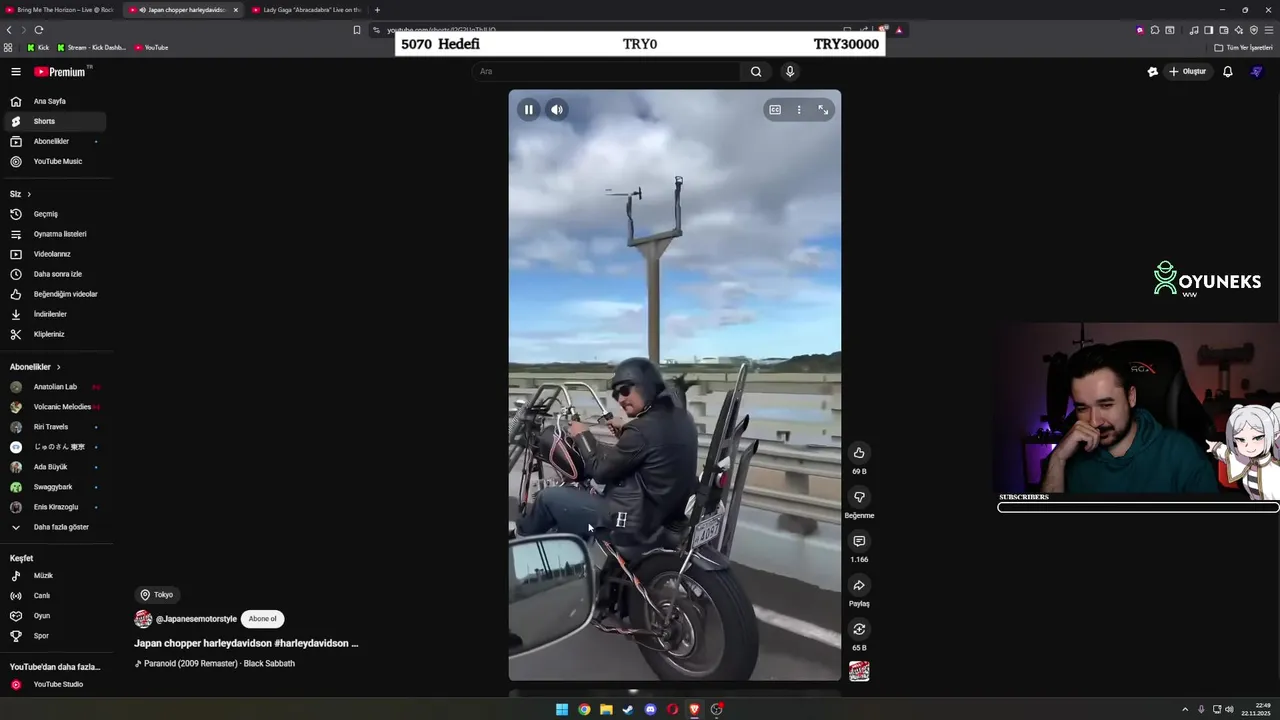The height and width of the screenshot is (720, 1280).
Task: Open Oyun gaming section
Action: click(55, 616)
